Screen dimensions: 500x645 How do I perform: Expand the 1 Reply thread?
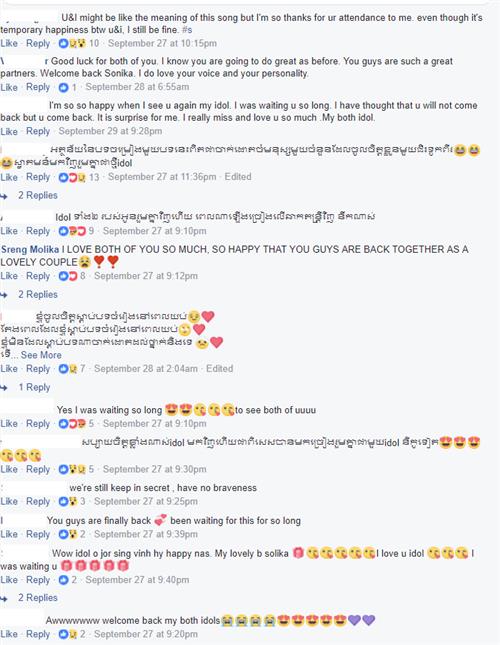[x=34, y=387]
